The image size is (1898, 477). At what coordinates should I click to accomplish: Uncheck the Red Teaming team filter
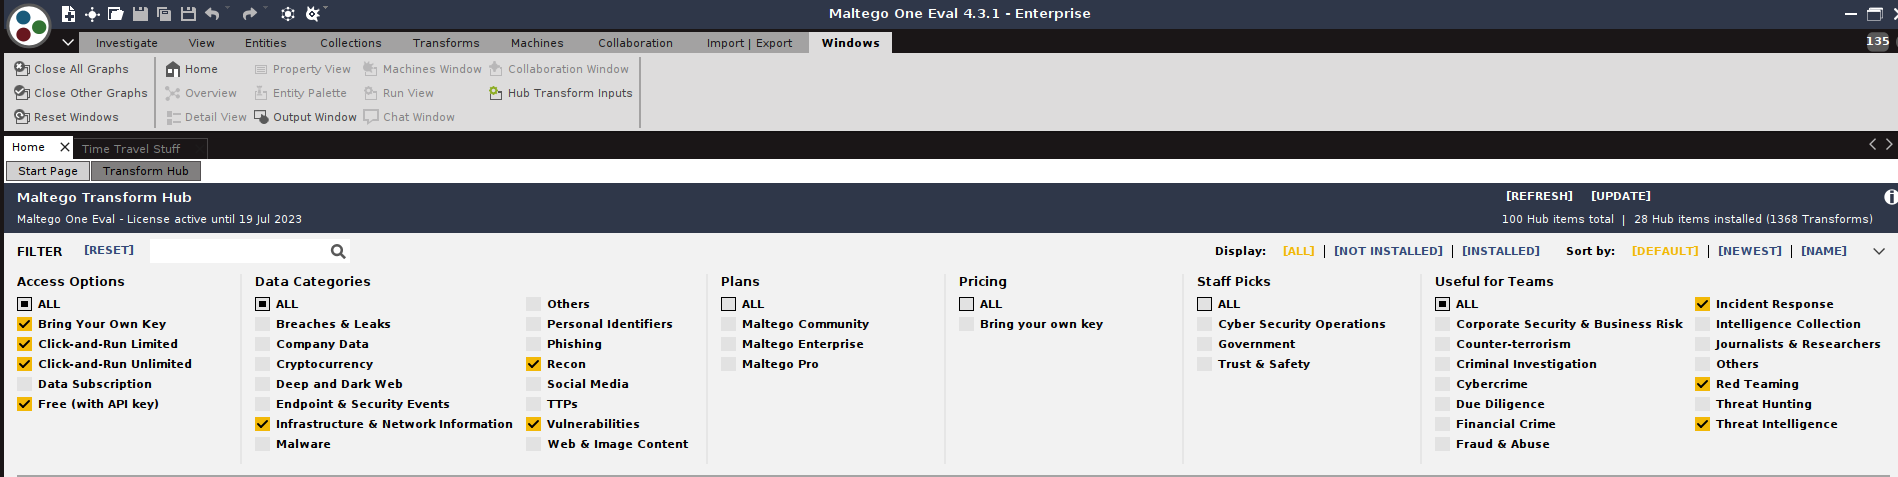[1703, 384]
